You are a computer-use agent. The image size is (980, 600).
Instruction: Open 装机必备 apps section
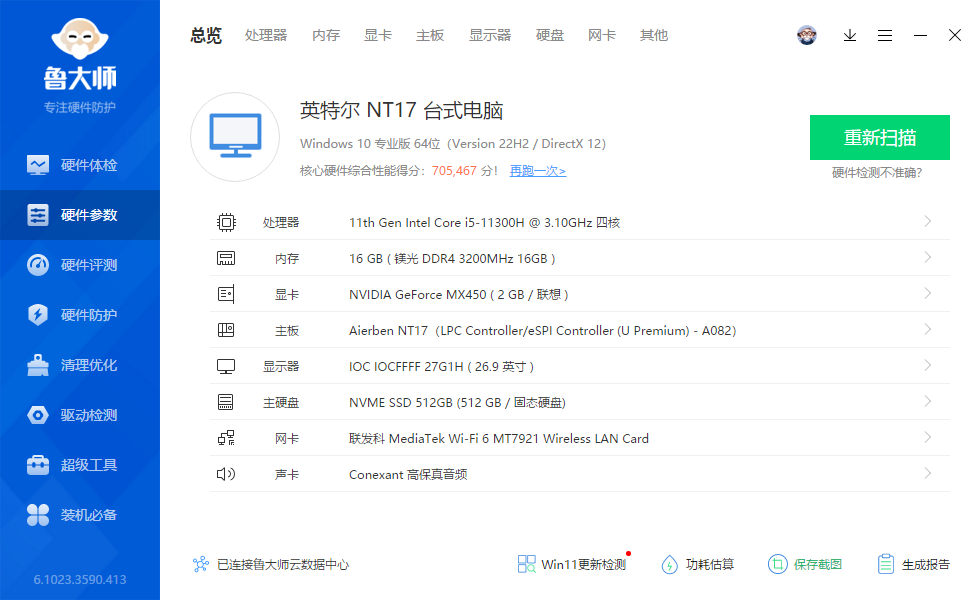click(79, 515)
